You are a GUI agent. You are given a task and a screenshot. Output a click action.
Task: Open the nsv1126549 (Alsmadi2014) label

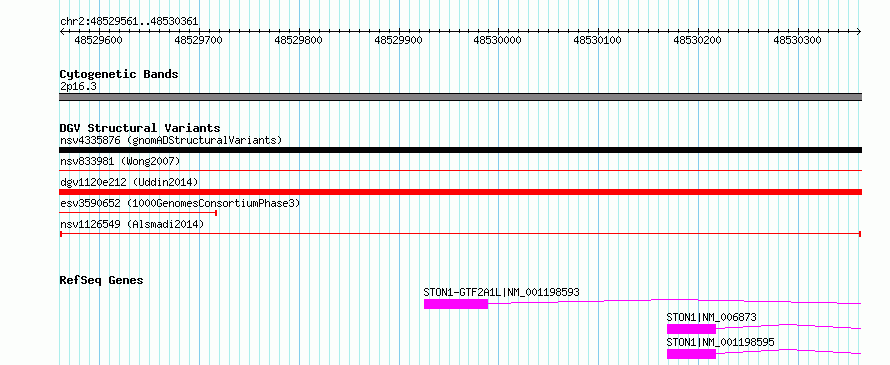(132, 224)
